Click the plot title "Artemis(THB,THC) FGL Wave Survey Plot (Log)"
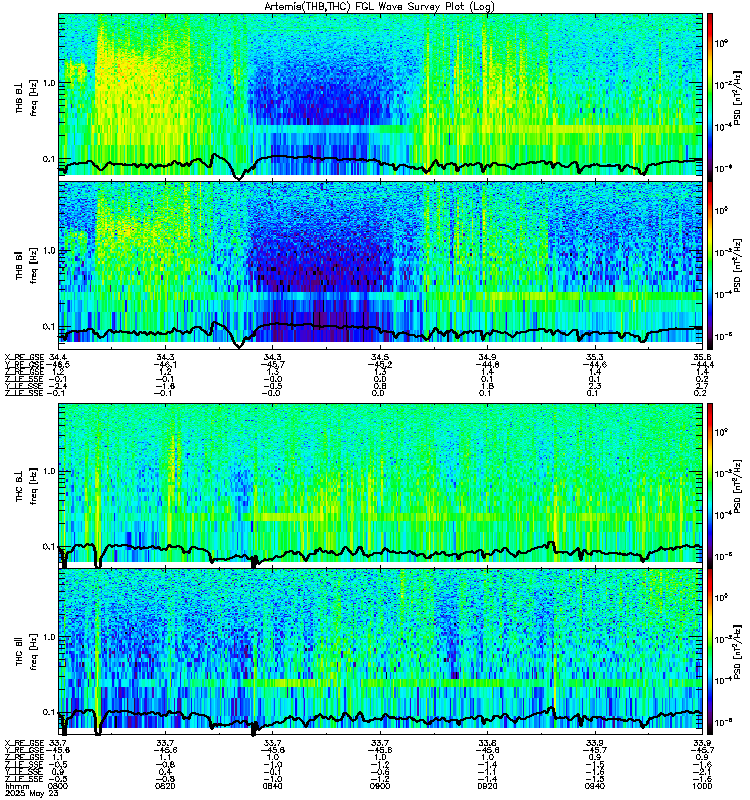 379,7
